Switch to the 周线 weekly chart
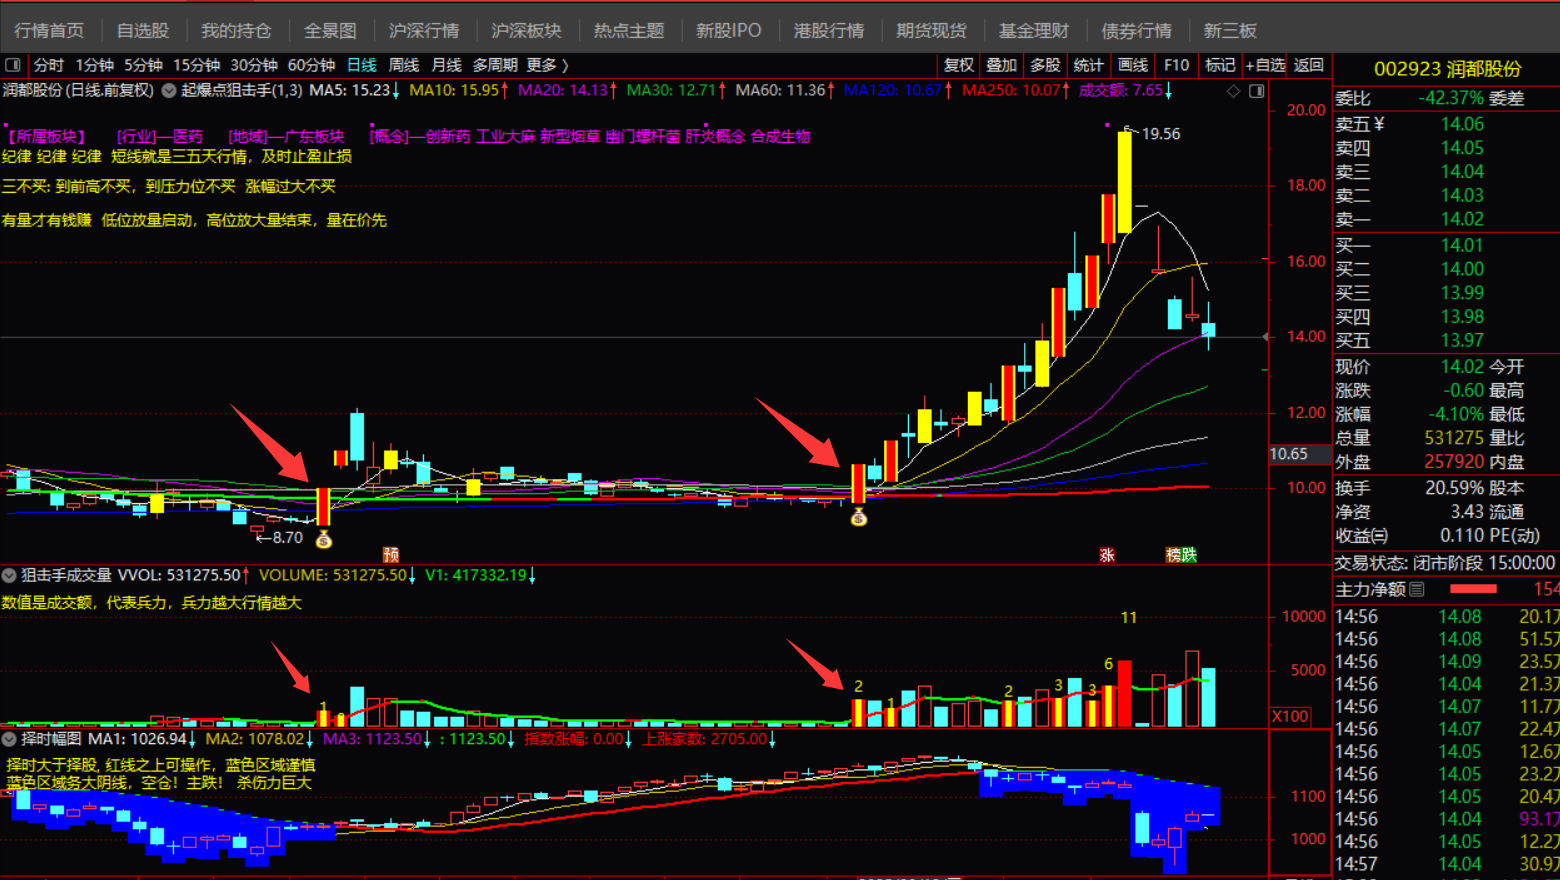Viewport: 1560px width, 880px height. pyautogui.click(x=403, y=65)
